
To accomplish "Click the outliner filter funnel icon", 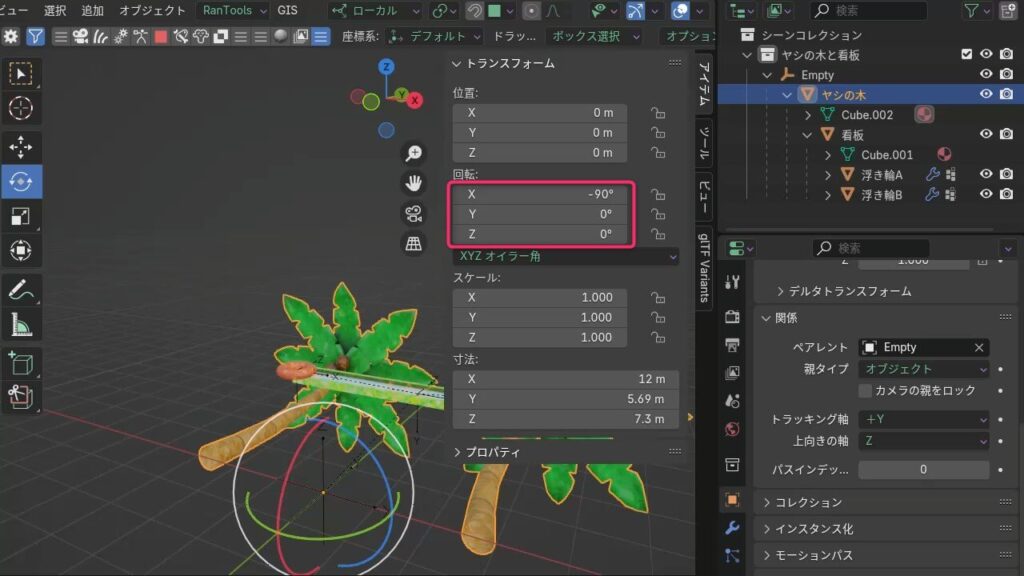I will [x=972, y=10].
